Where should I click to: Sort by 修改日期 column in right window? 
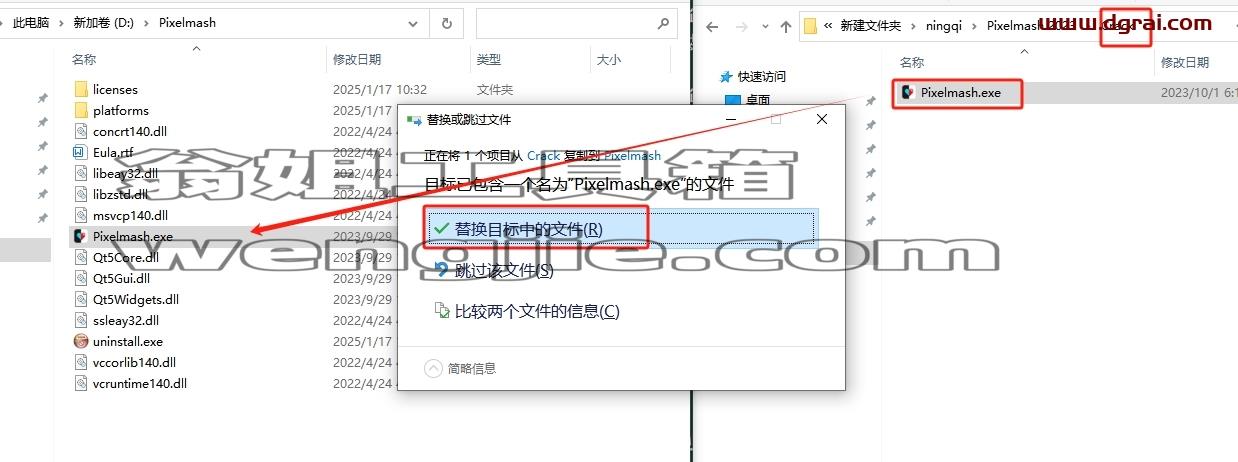pos(1185,62)
